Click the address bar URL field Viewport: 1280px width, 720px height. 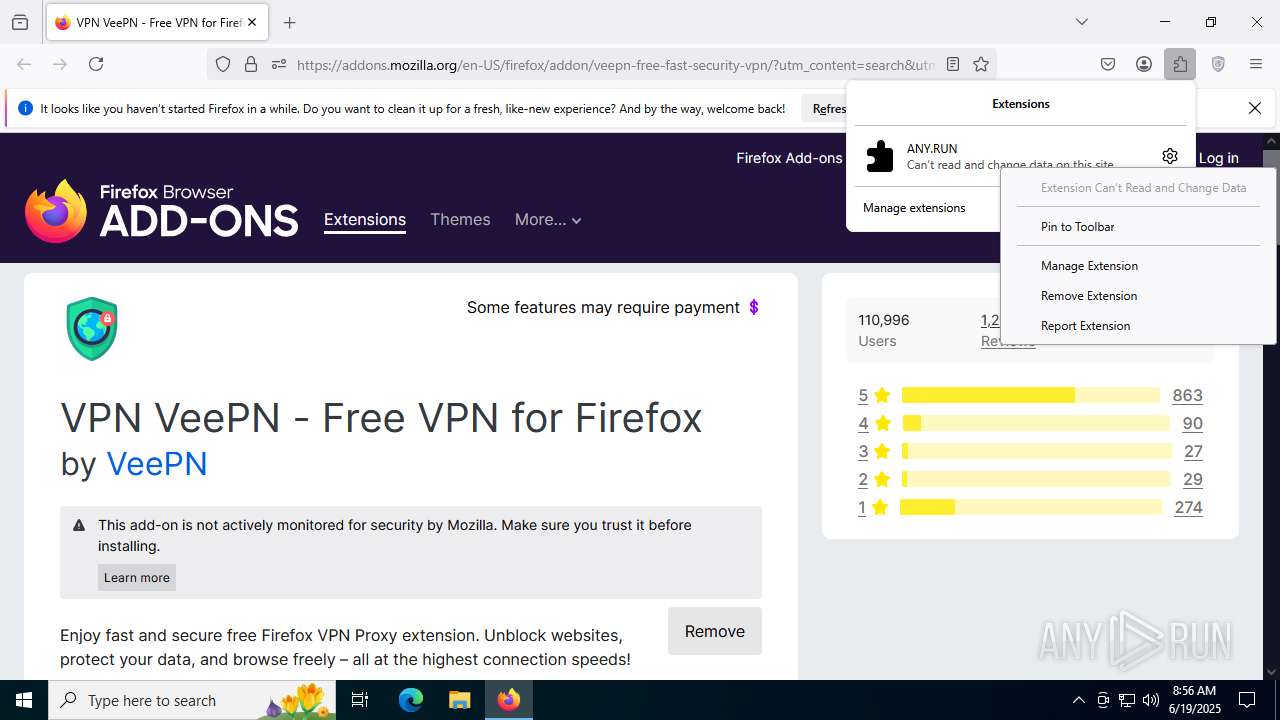(615, 64)
